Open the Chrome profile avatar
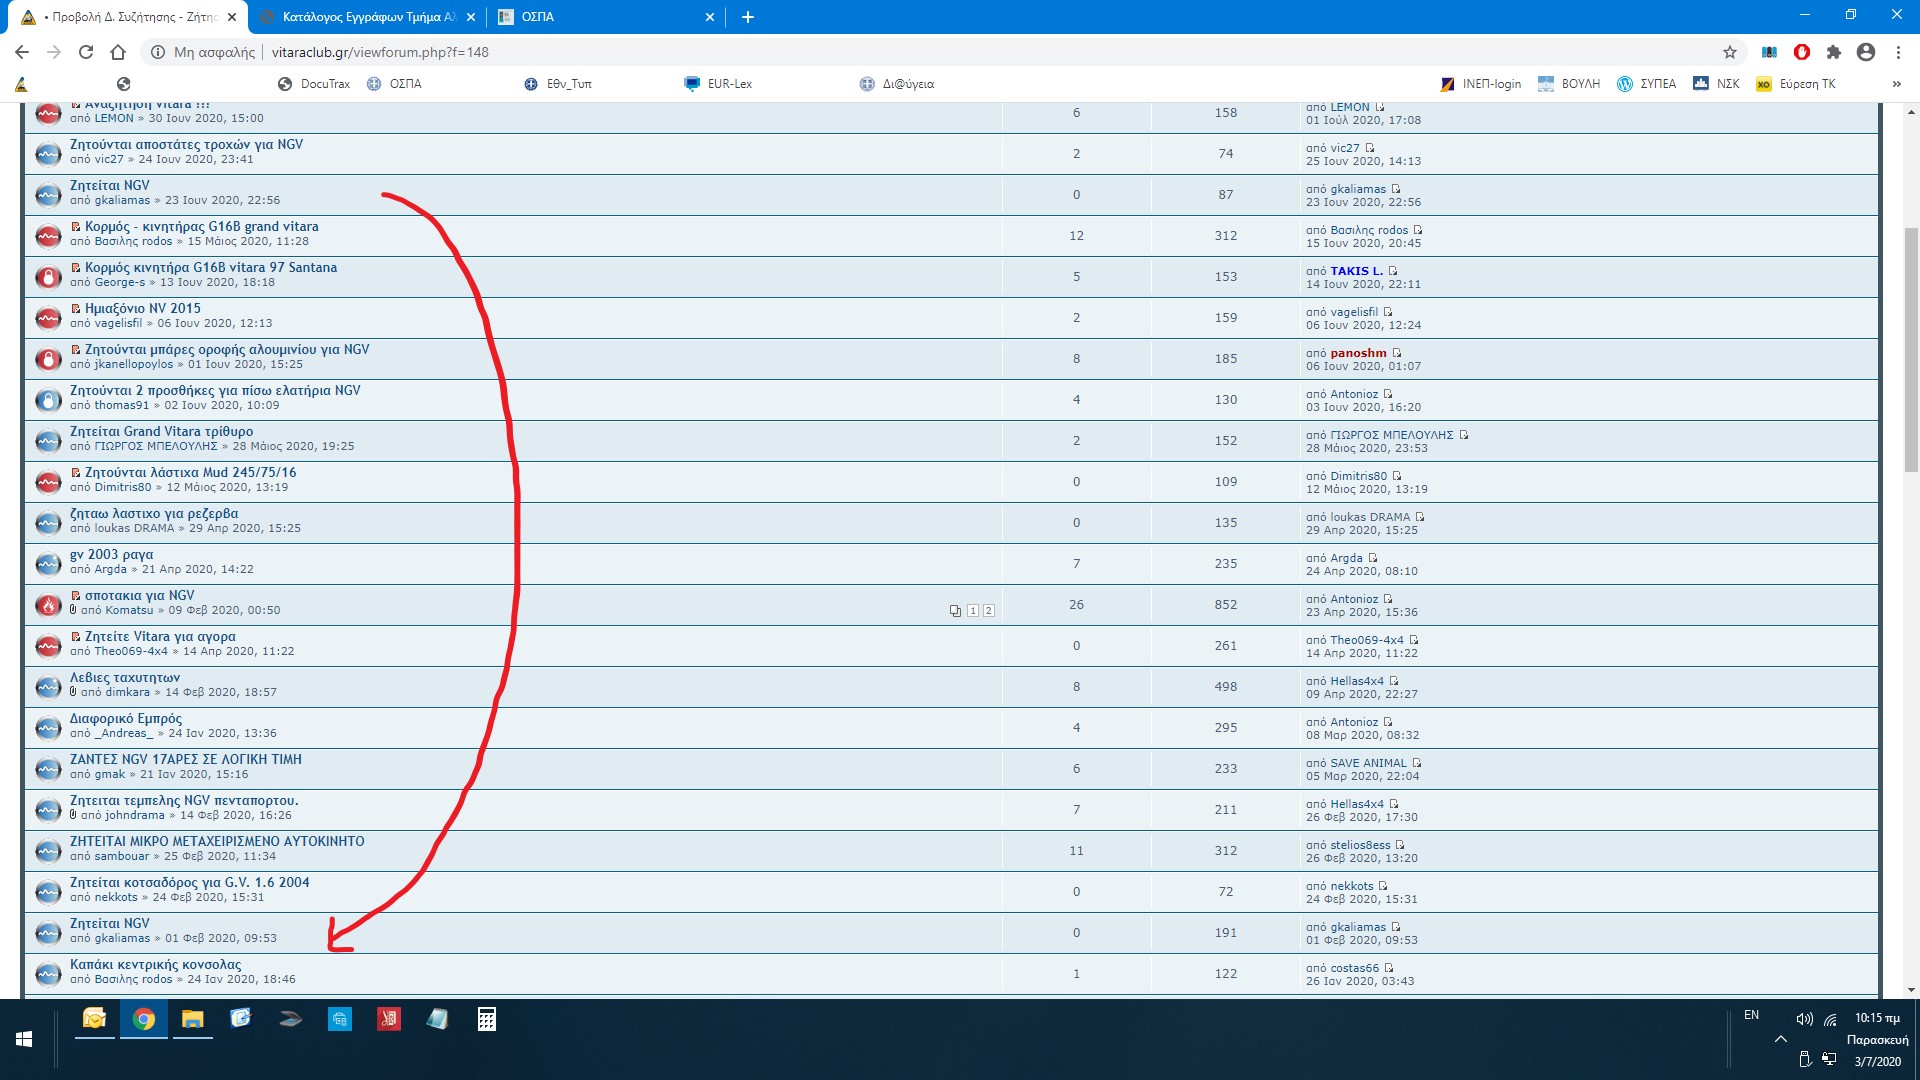The image size is (1920, 1080). tap(1866, 52)
